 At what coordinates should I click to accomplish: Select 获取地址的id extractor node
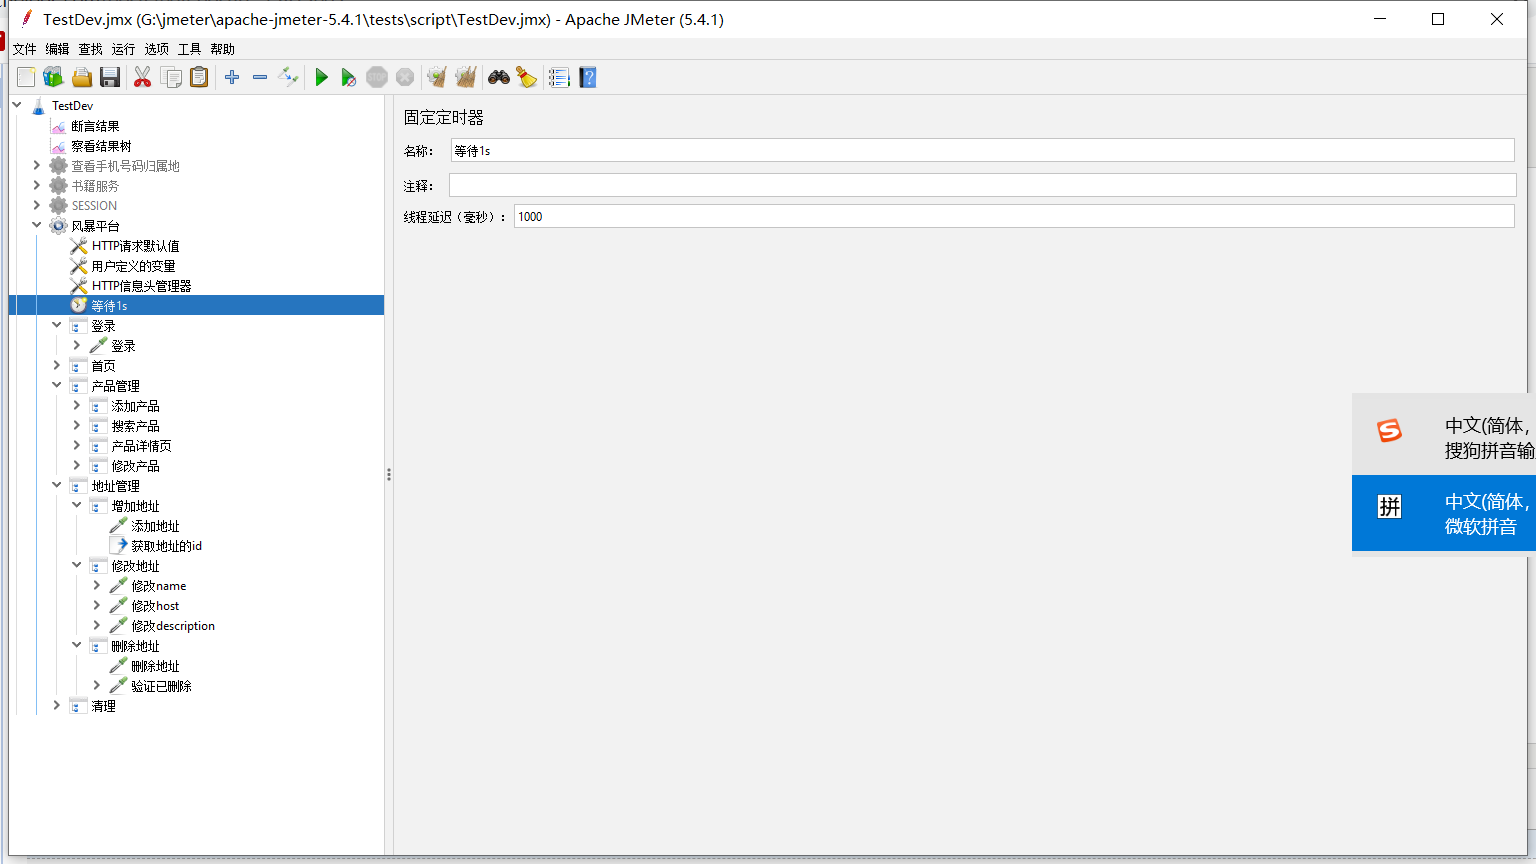(166, 546)
